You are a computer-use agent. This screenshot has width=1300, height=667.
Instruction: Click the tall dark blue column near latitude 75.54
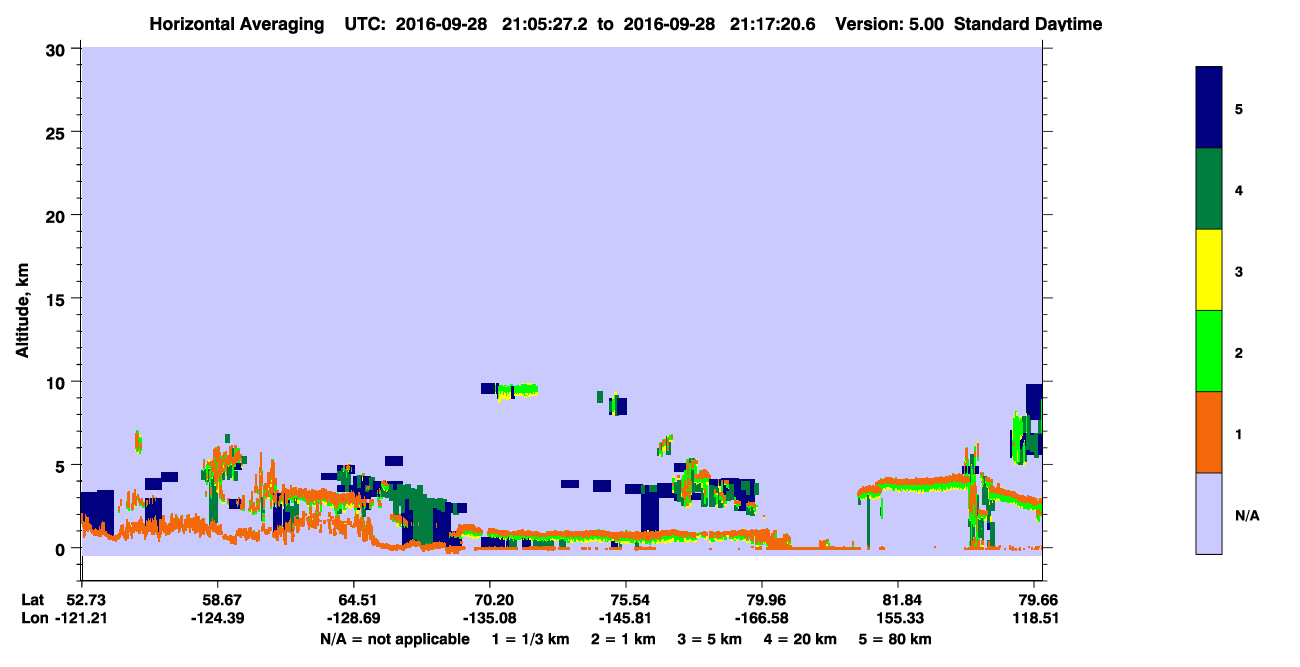click(x=650, y=509)
